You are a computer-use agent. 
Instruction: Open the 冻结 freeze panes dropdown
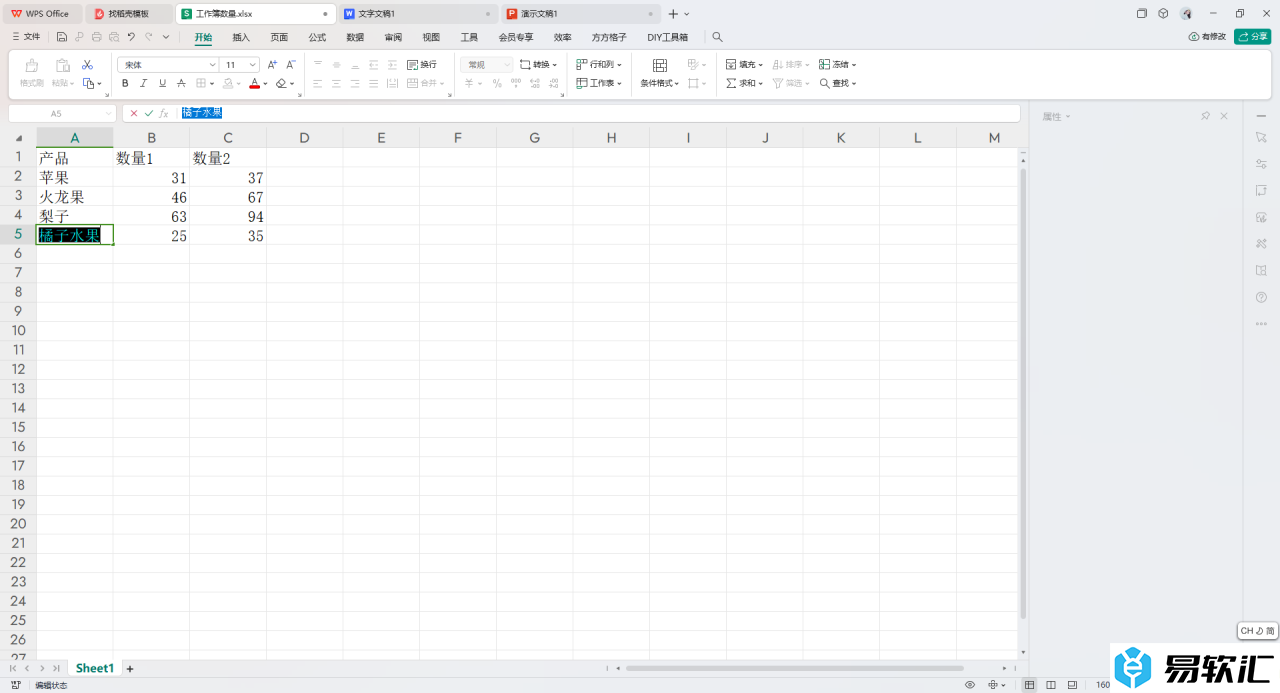click(838, 64)
